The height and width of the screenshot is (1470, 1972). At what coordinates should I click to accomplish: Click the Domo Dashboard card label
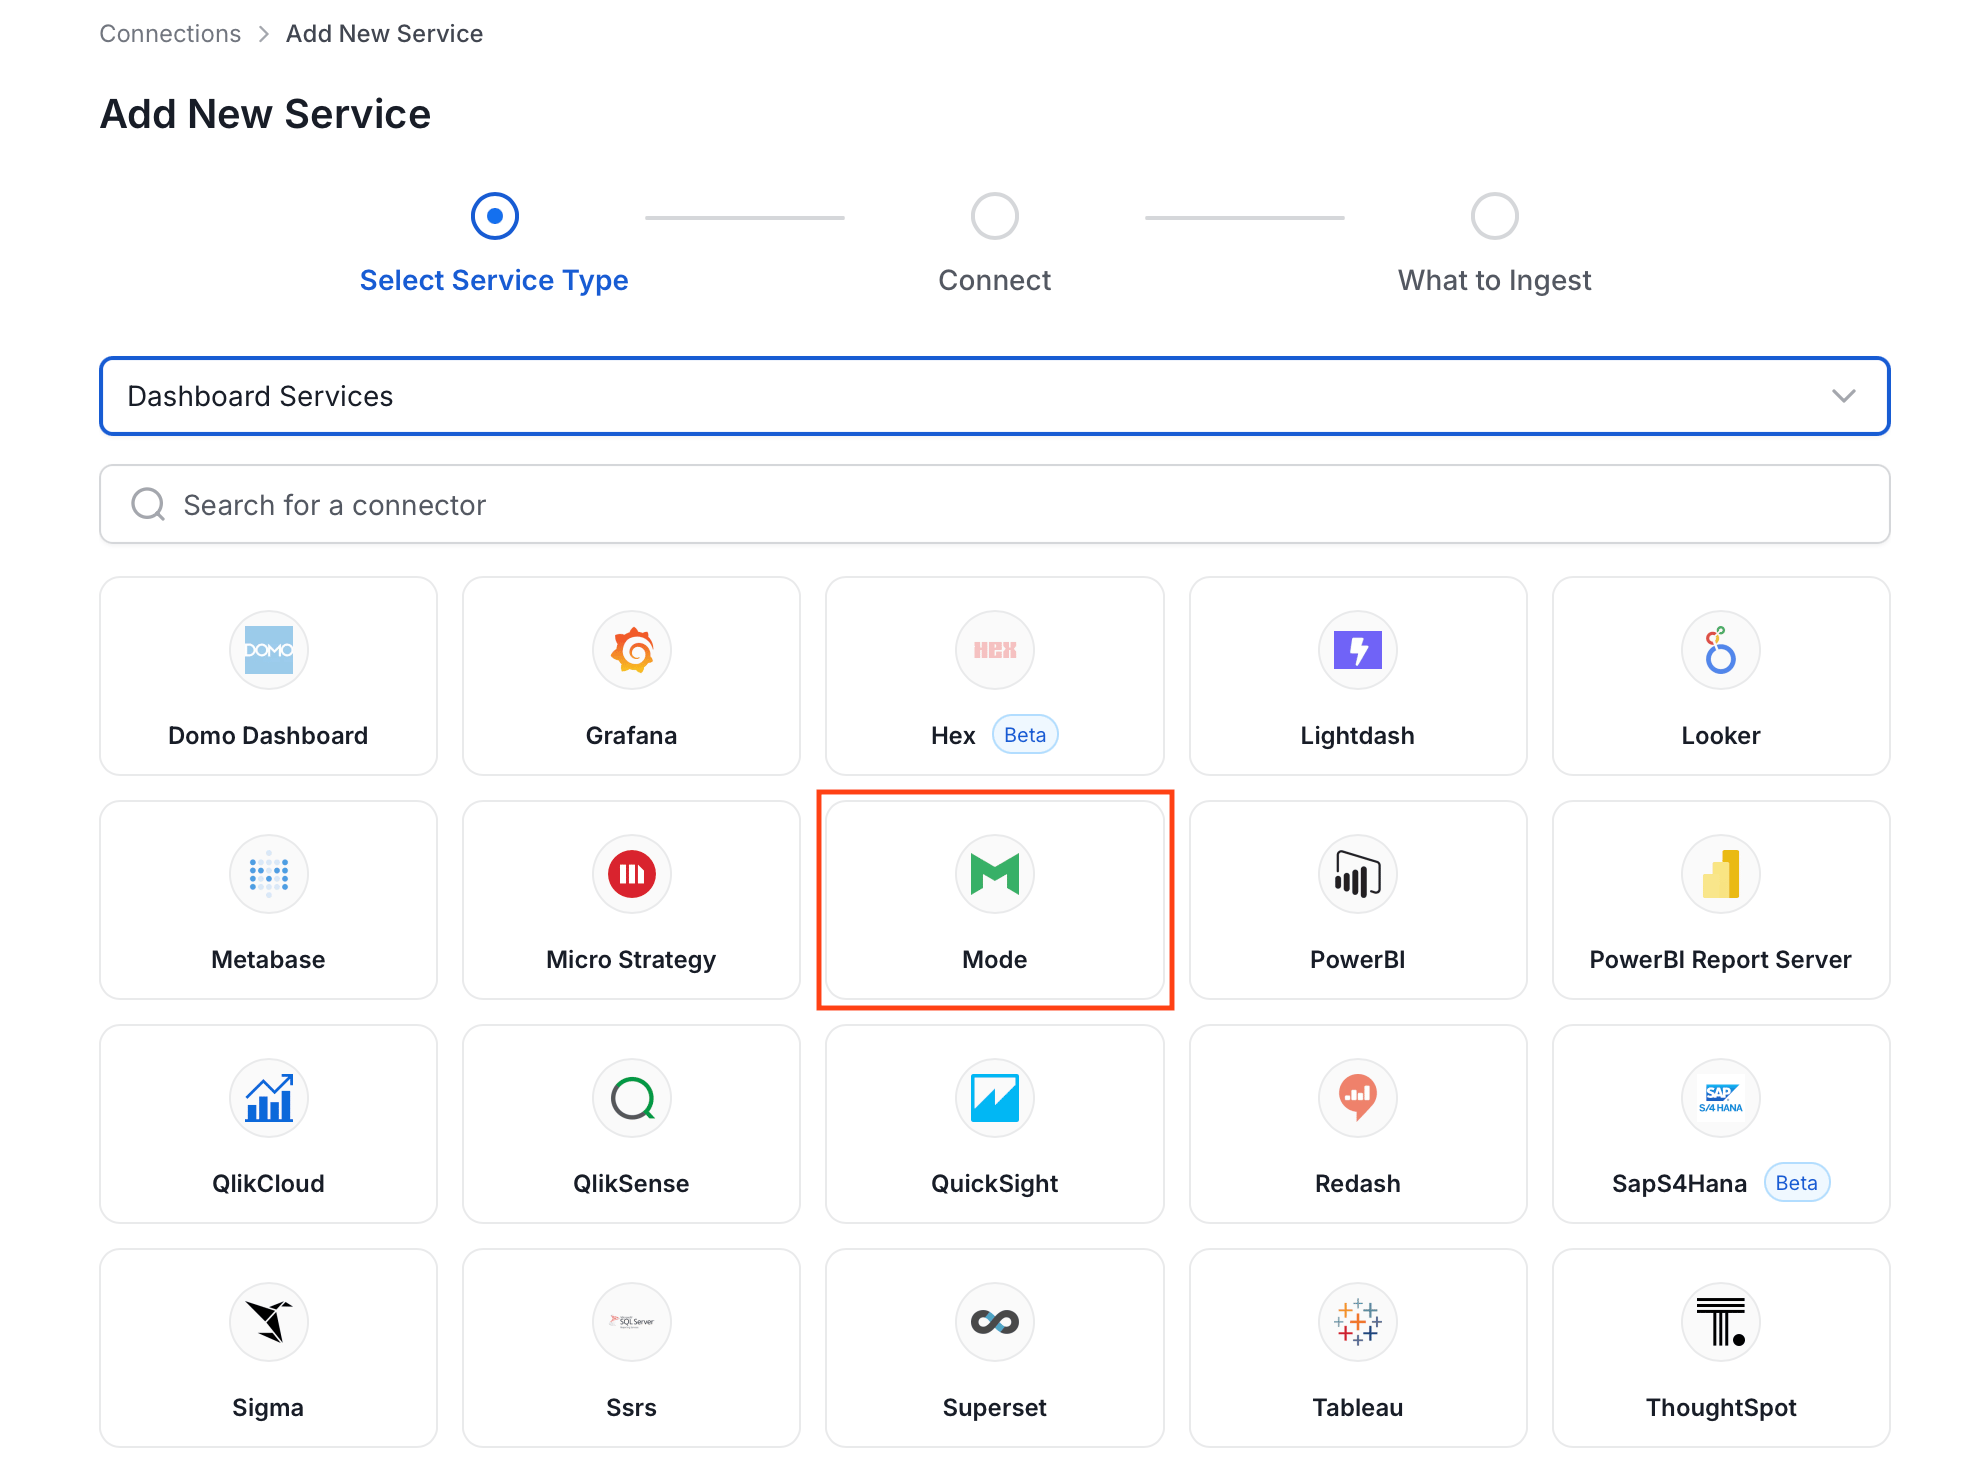click(268, 735)
